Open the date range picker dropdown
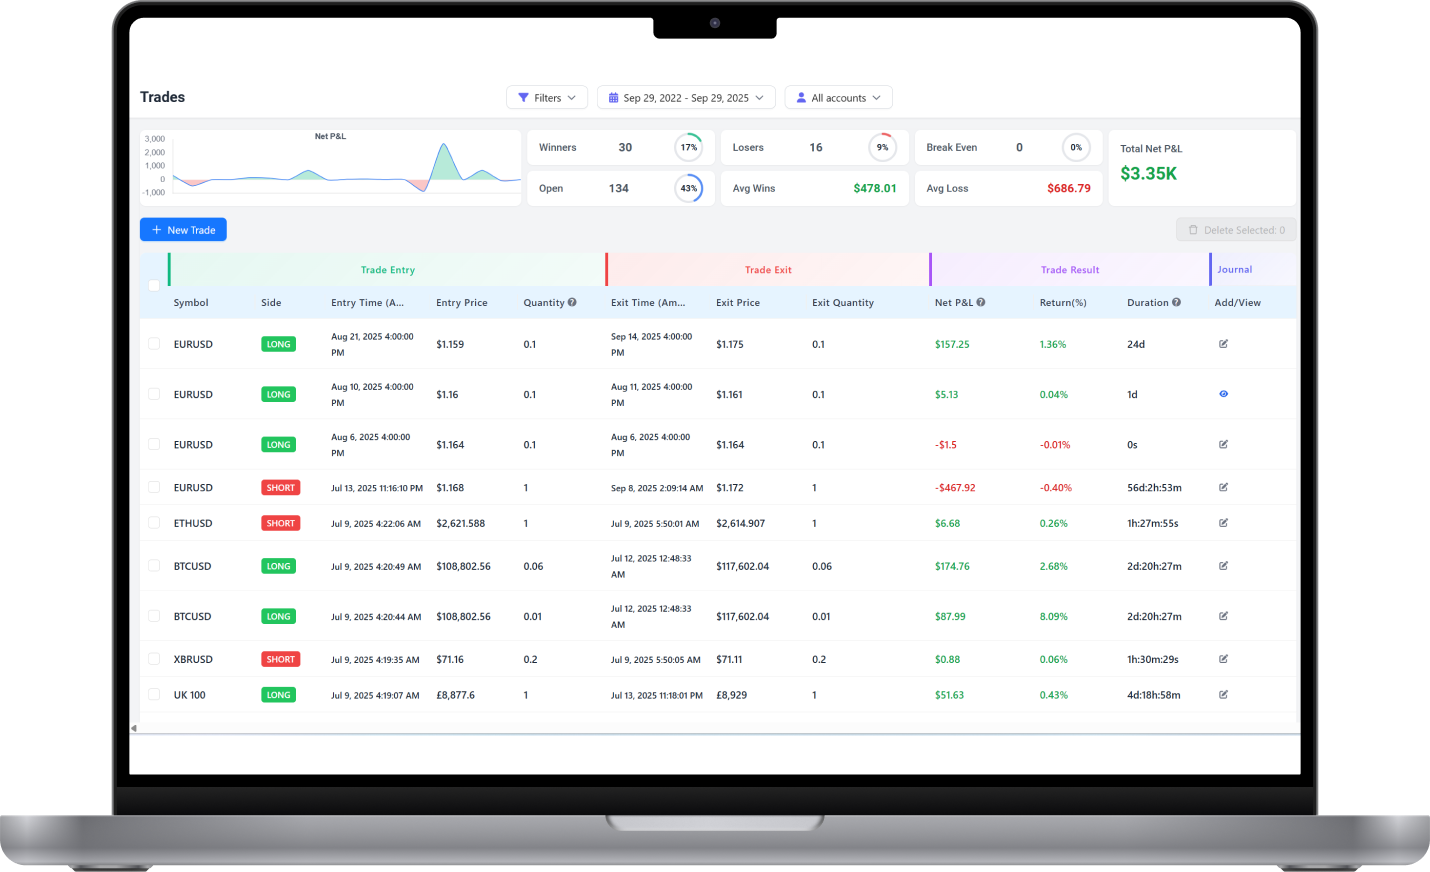This screenshot has height=872, width=1430. click(686, 98)
